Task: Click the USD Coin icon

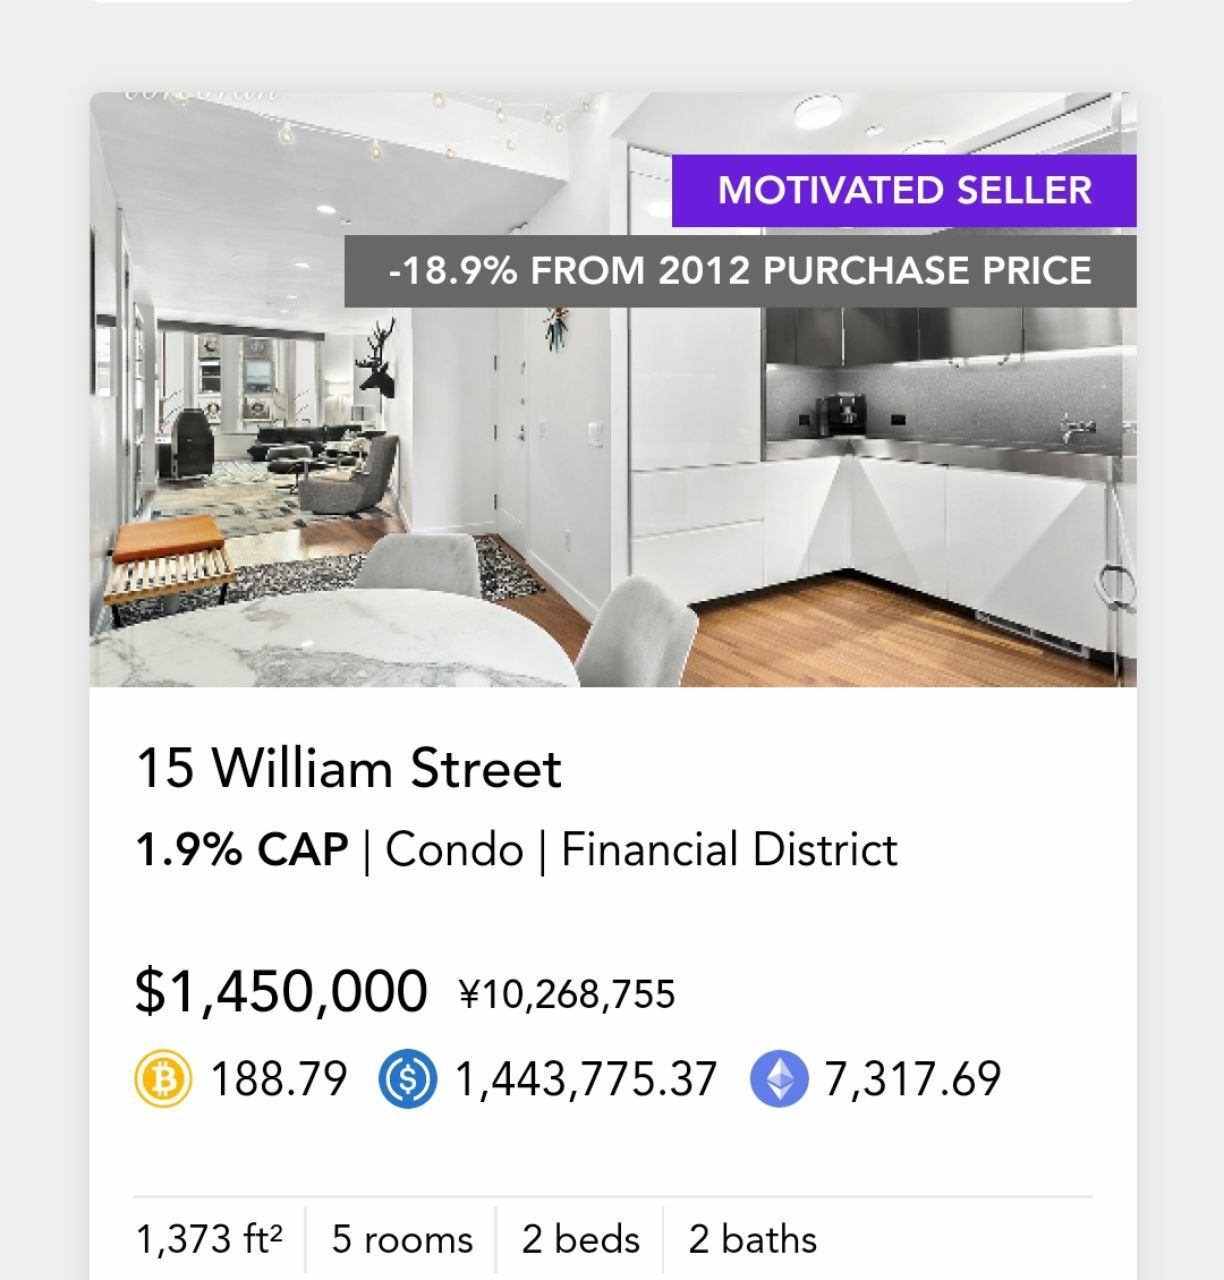Action: pos(408,1080)
